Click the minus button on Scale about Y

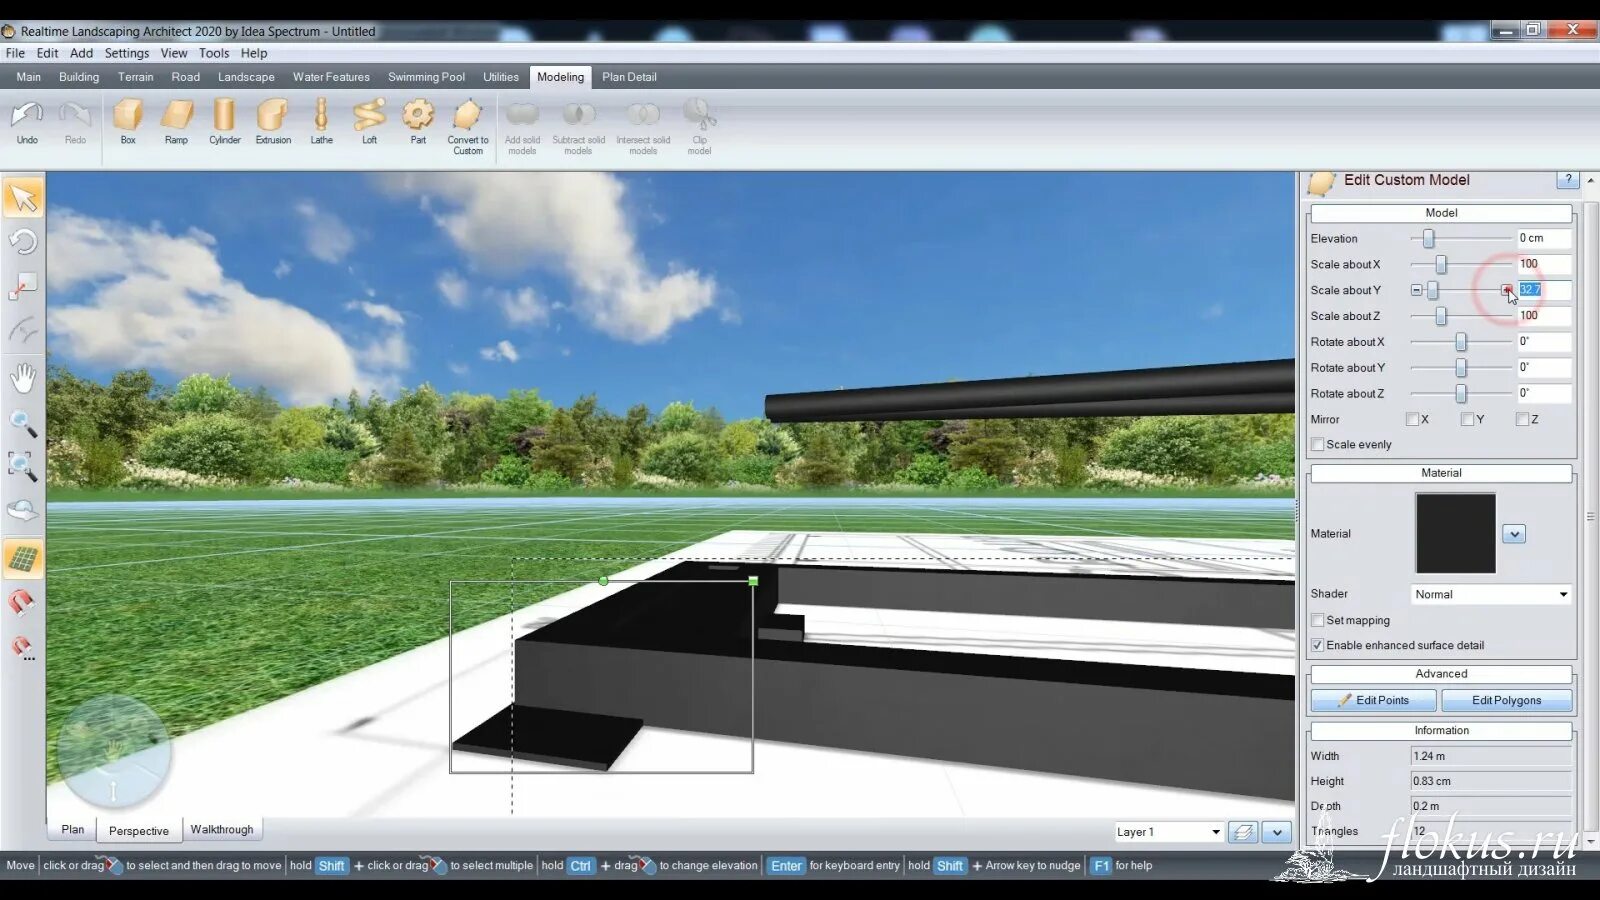click(1416, 290)
